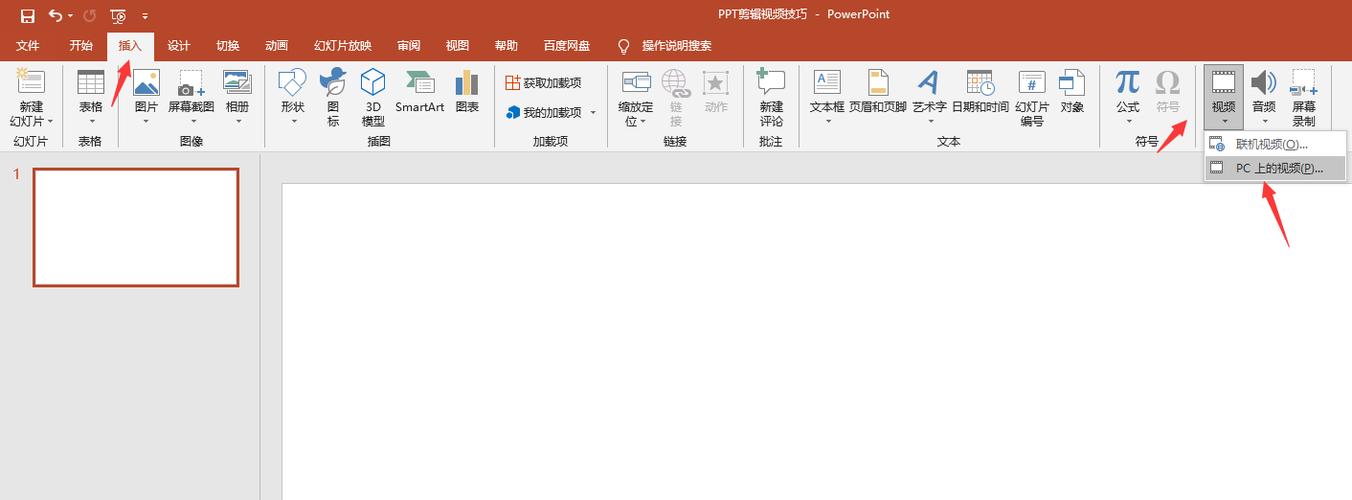1352x500 pixels.
Task: Choose PC 上的视频(P)... menu item
Action: click(1275, 168)
